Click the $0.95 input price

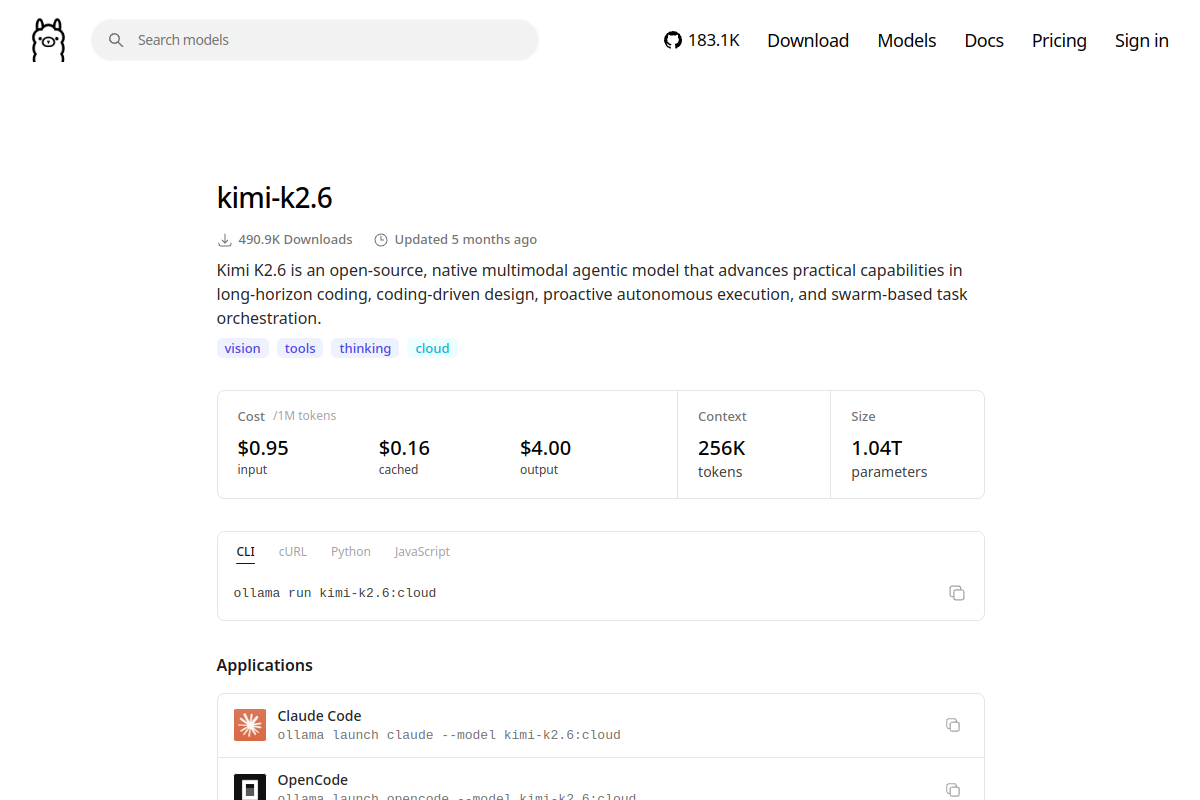pyautogui.click(x=263, y=448)
